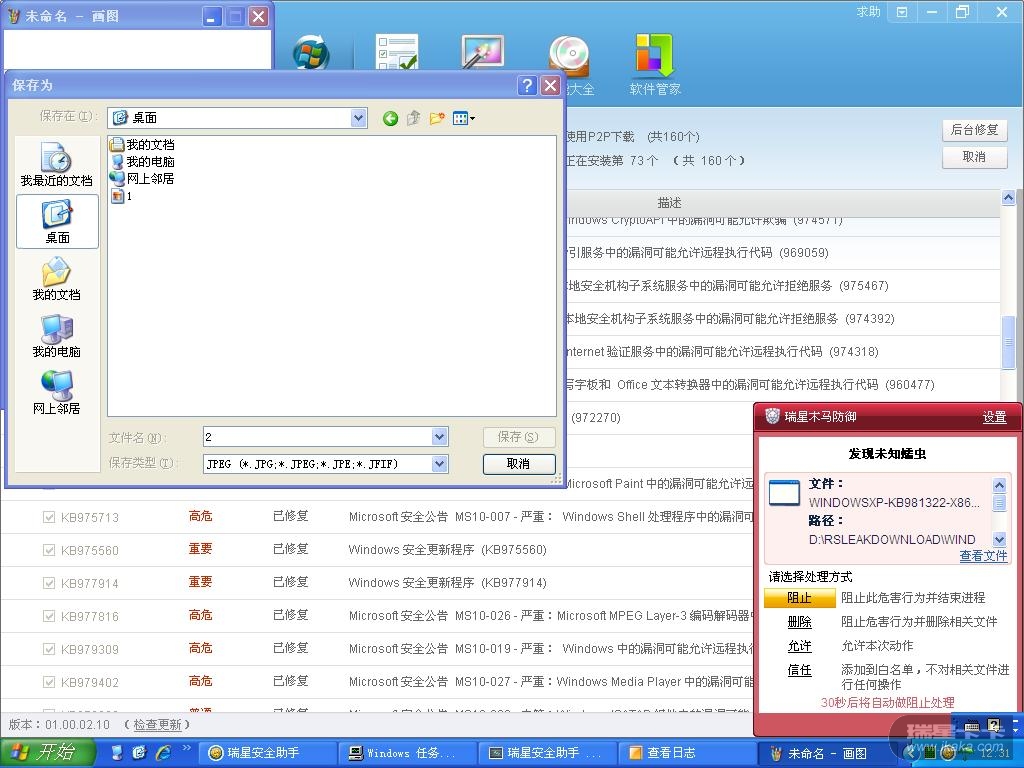The width and height of the screenshot is (1024, 768).
Task: Click Internet Explorer quick launch icon
Action: tap(162, 752)
